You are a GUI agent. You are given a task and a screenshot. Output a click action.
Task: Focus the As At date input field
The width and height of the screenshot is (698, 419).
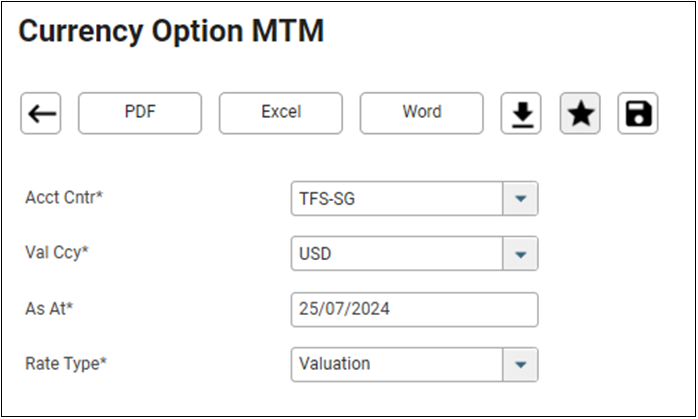(x=414, y=309)
